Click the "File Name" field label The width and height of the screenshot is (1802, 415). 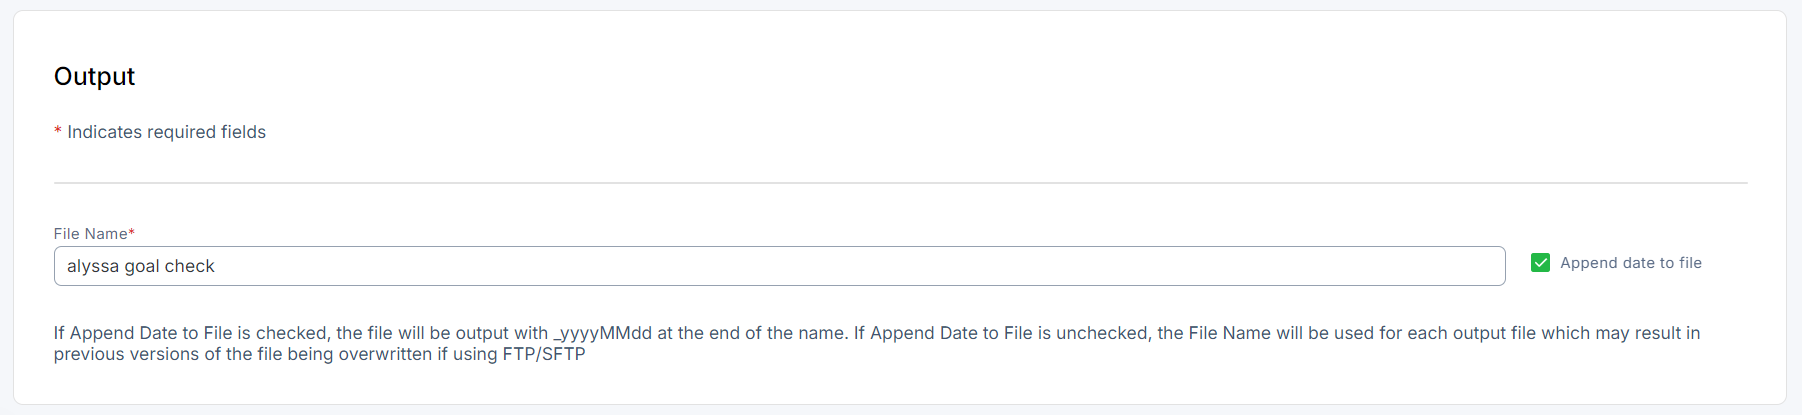90,234
